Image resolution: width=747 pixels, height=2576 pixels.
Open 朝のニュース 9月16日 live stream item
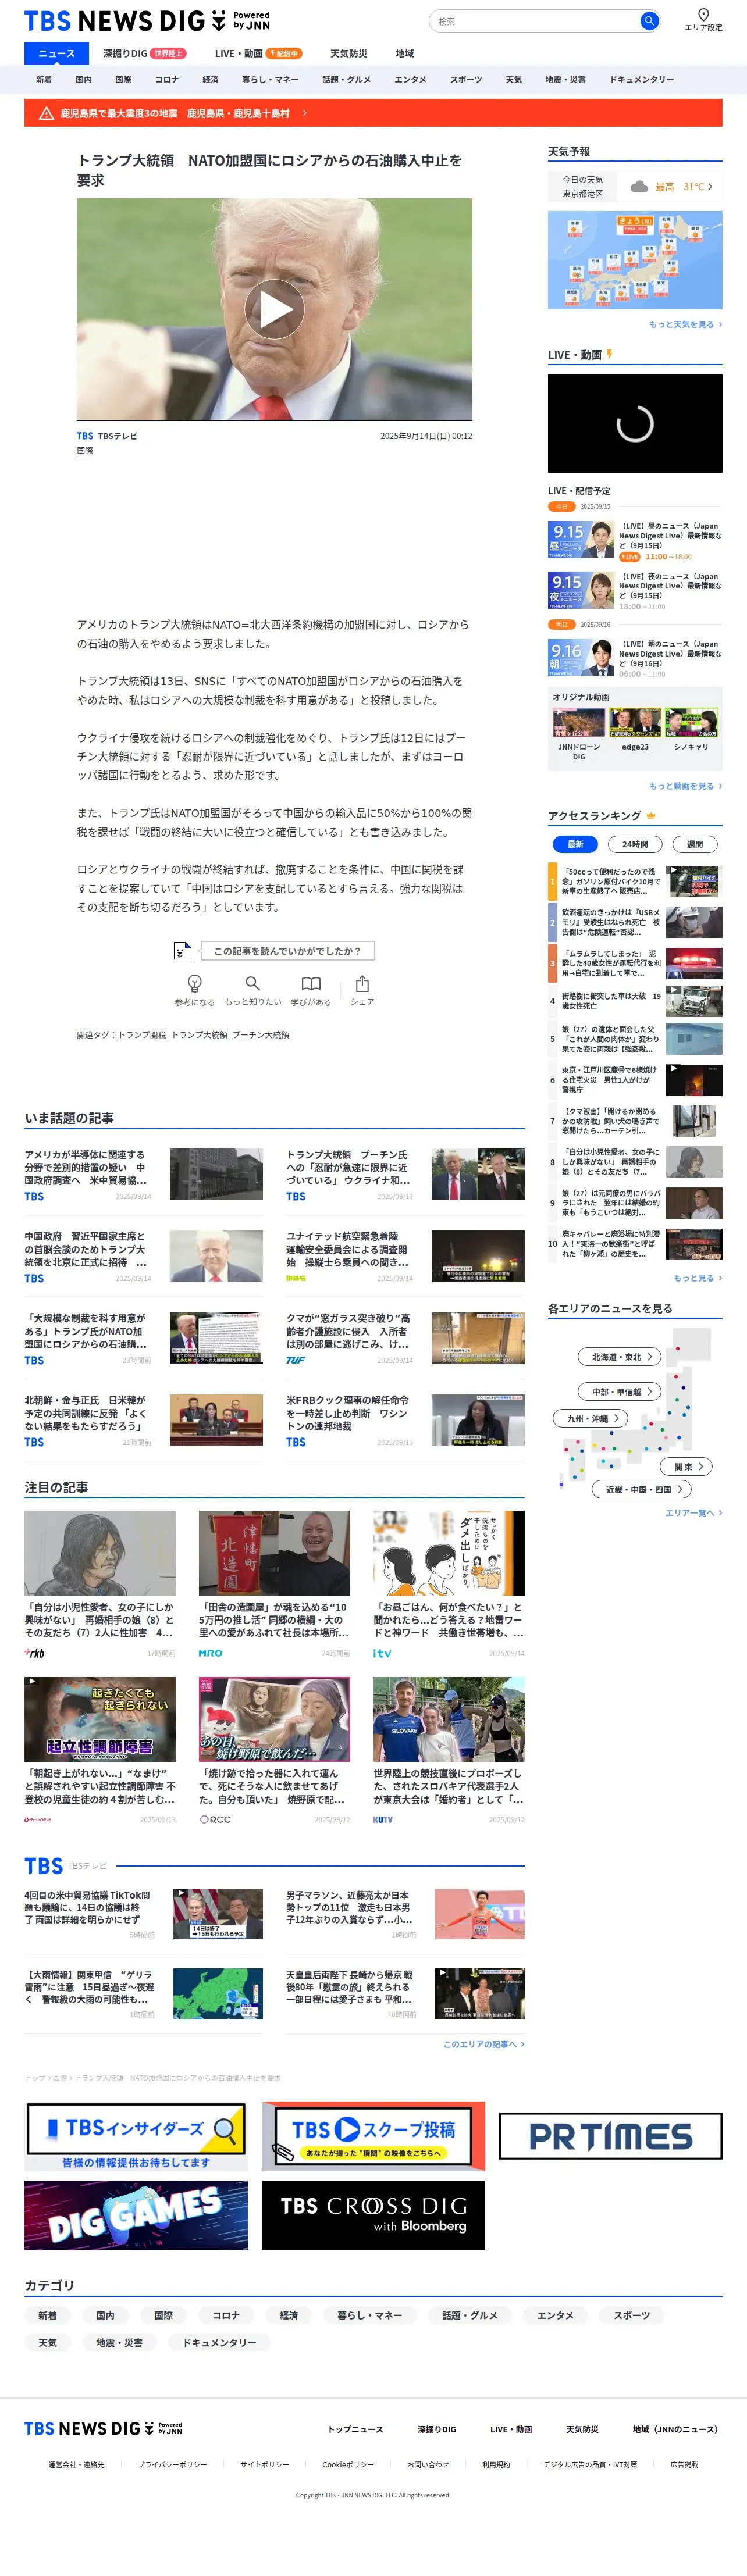tap(635, 658)
